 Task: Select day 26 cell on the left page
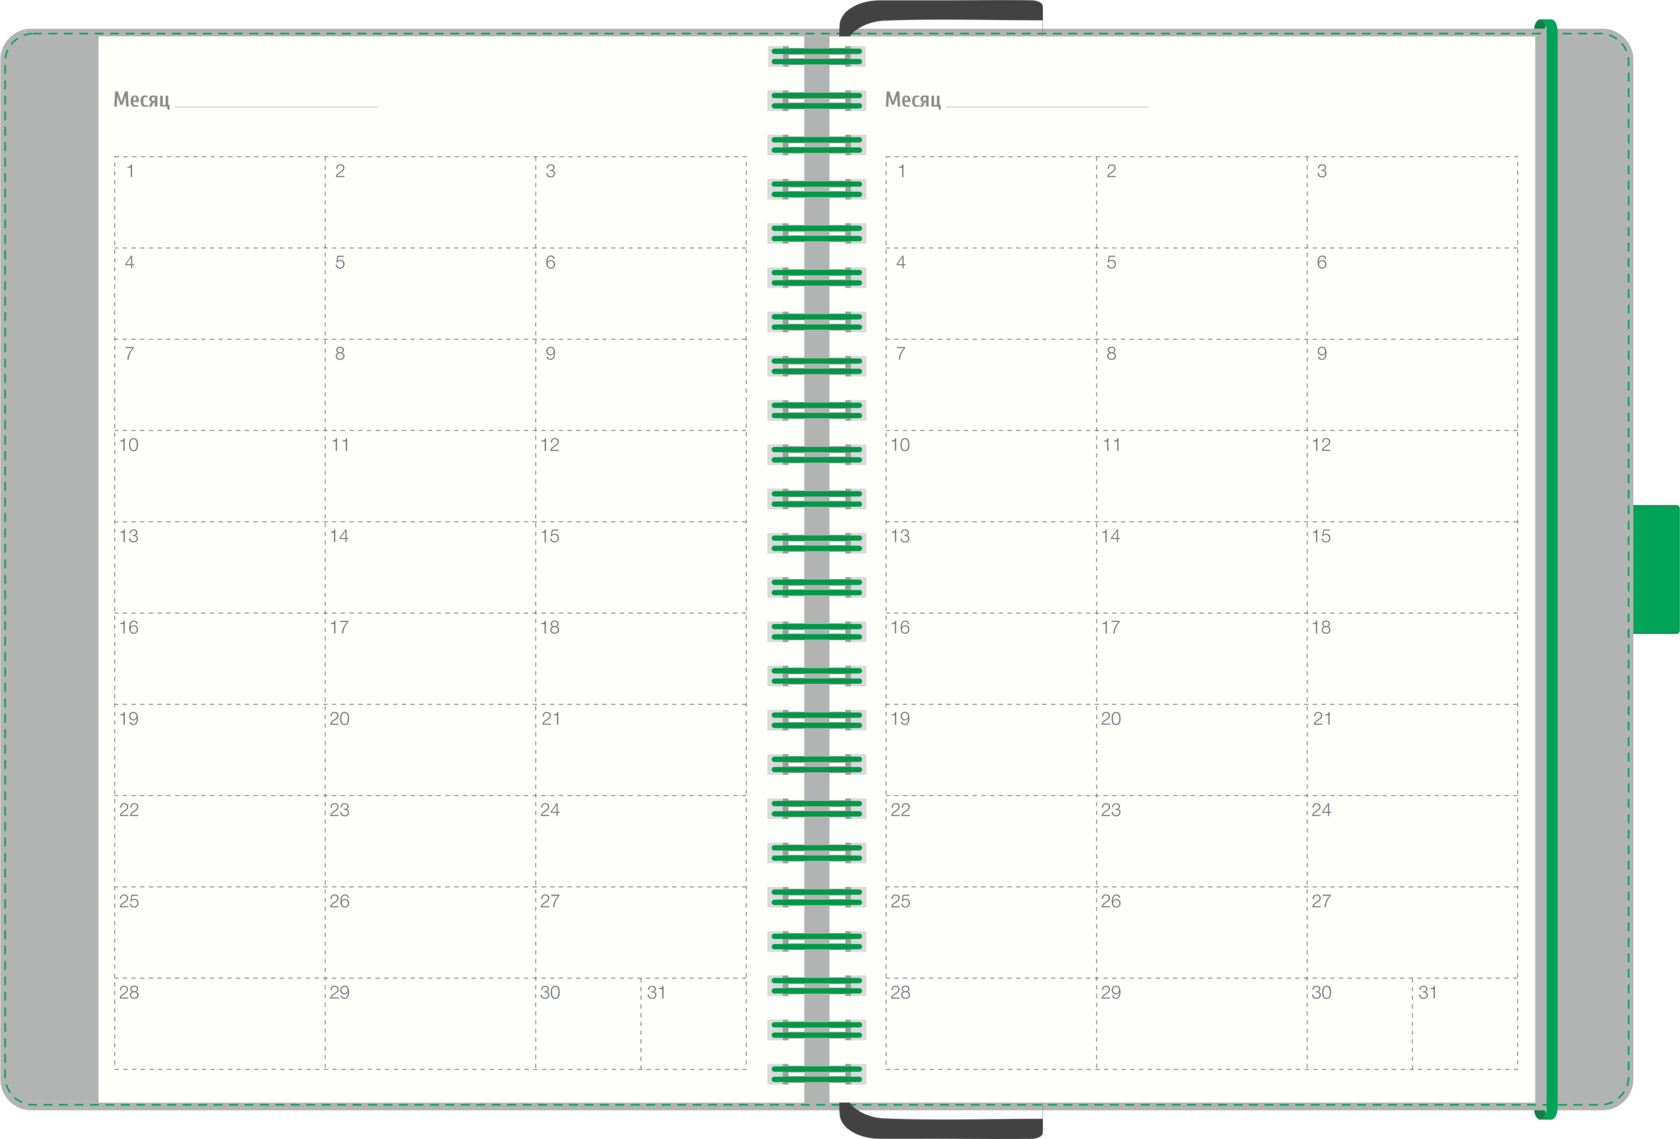(430, 932)
